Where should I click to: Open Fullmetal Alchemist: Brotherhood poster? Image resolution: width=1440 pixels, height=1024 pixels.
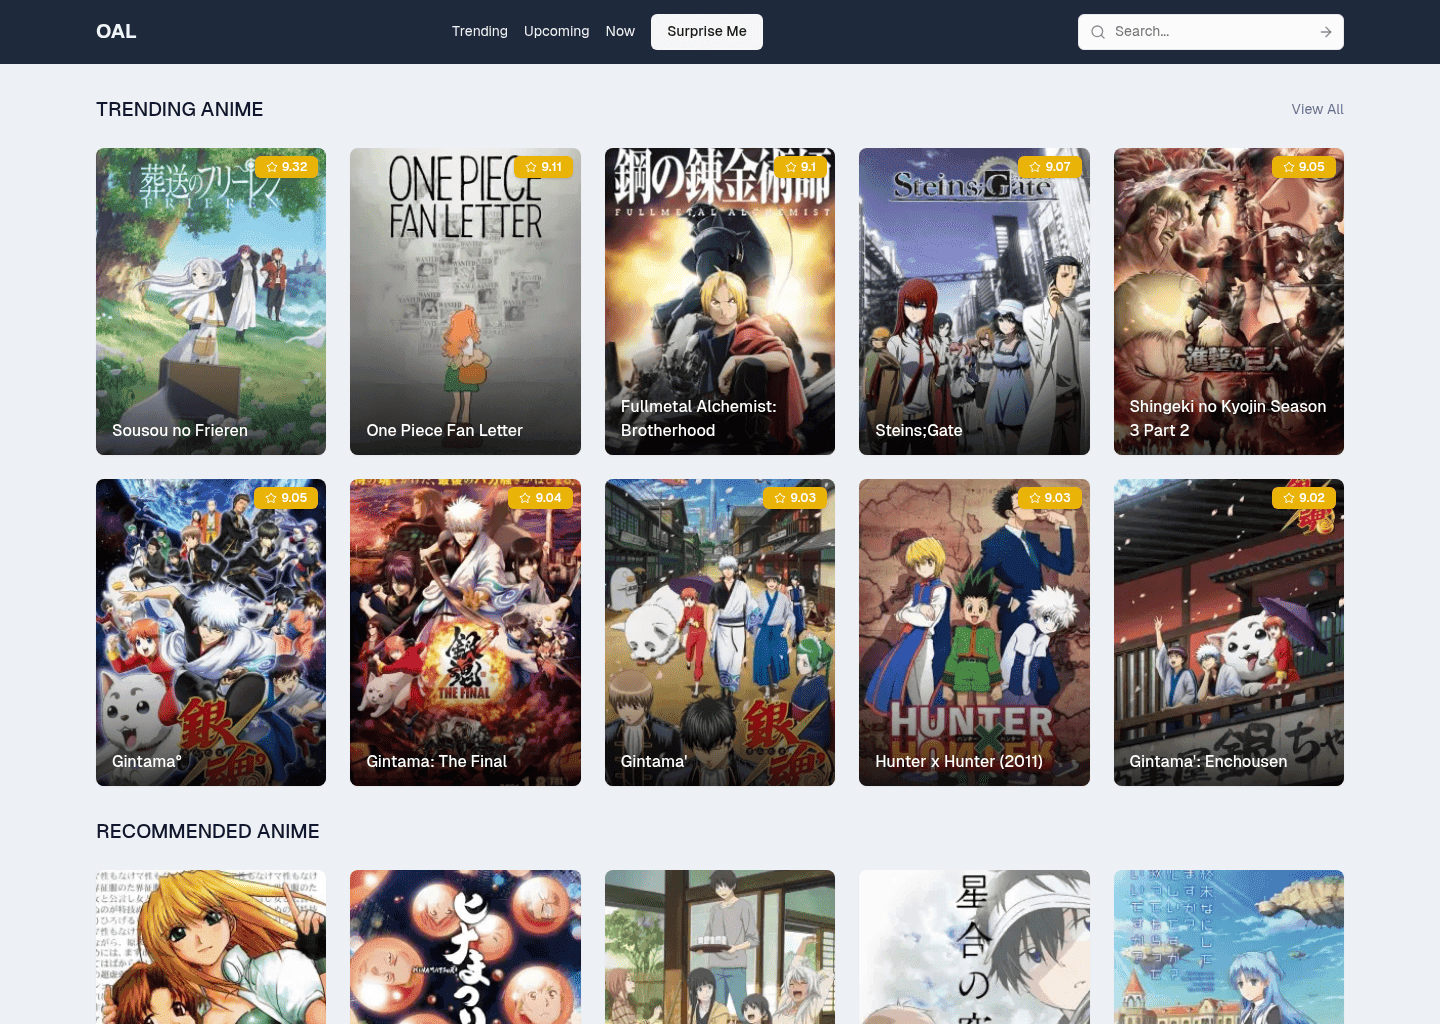[720, 302]
